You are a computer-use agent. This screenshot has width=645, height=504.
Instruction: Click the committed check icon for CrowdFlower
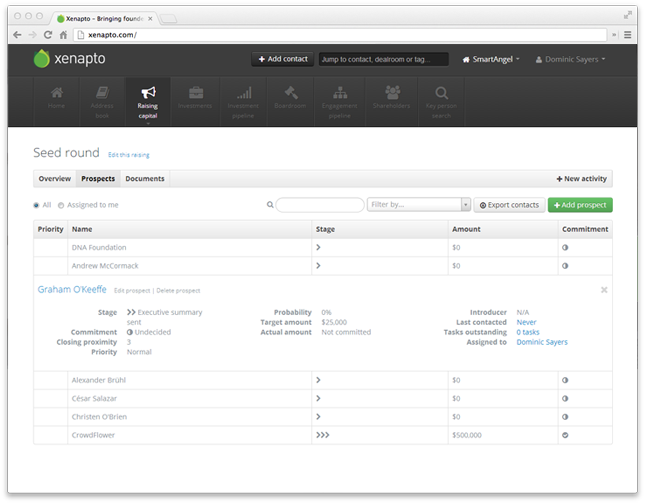tap(565, 435)
